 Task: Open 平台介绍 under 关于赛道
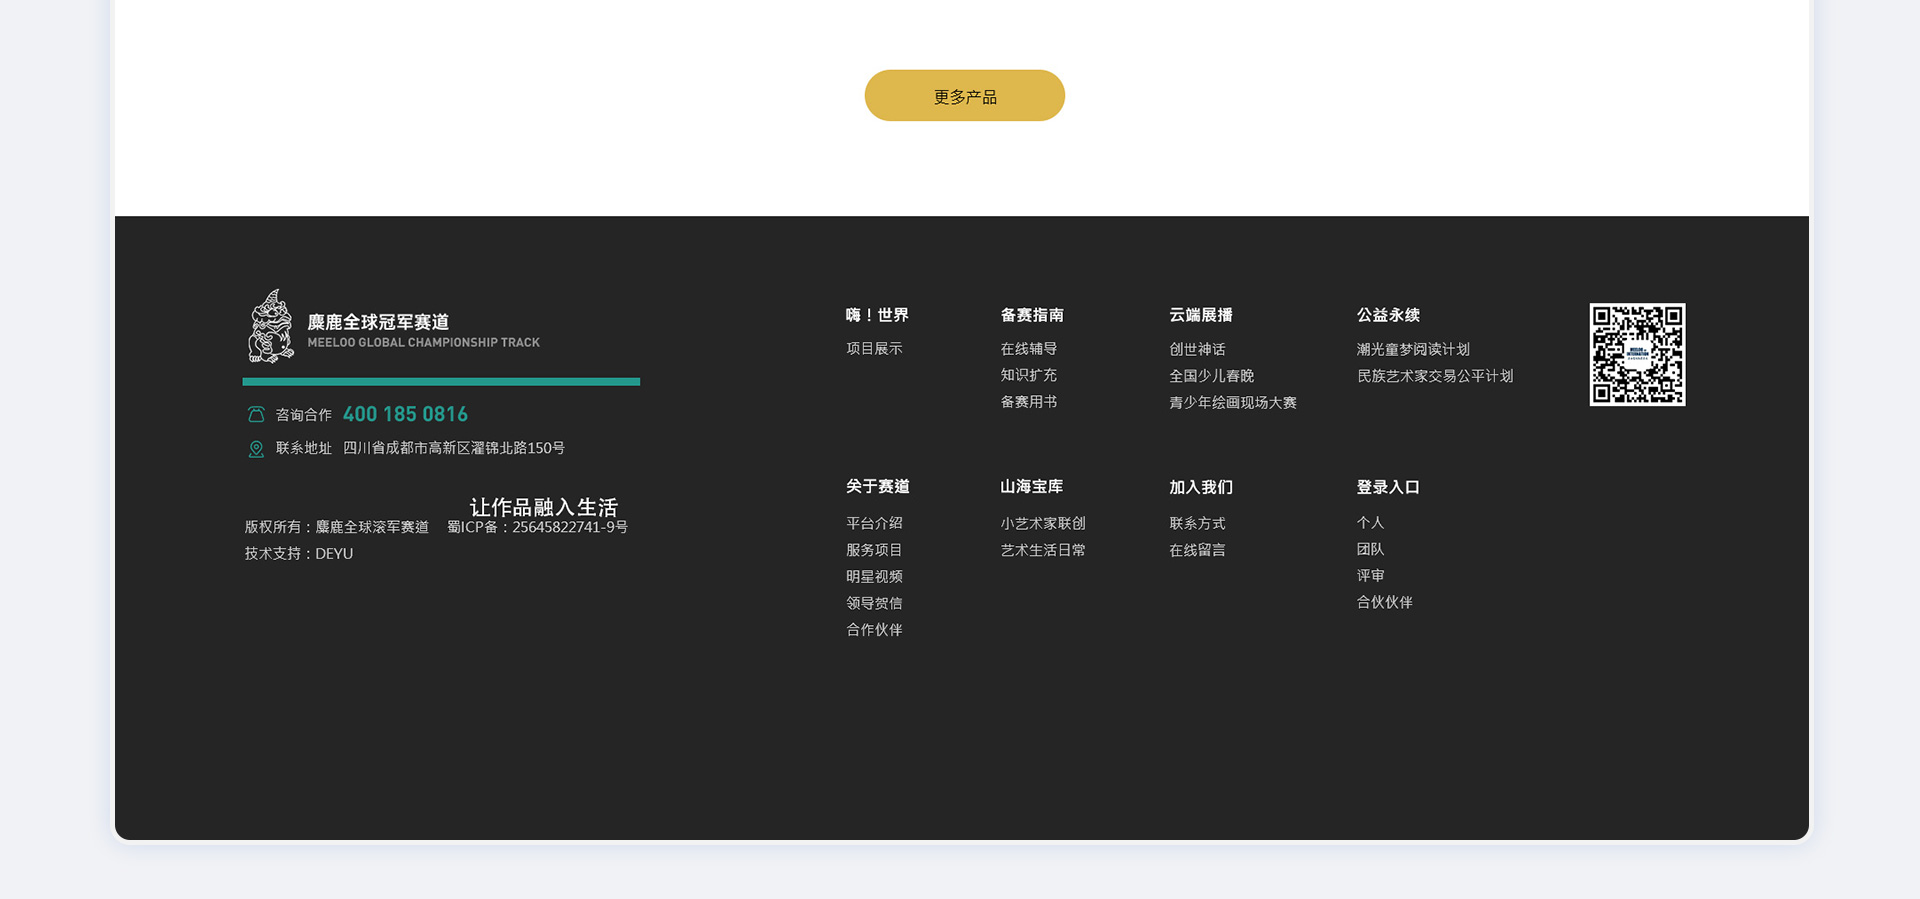click(874, 523)
